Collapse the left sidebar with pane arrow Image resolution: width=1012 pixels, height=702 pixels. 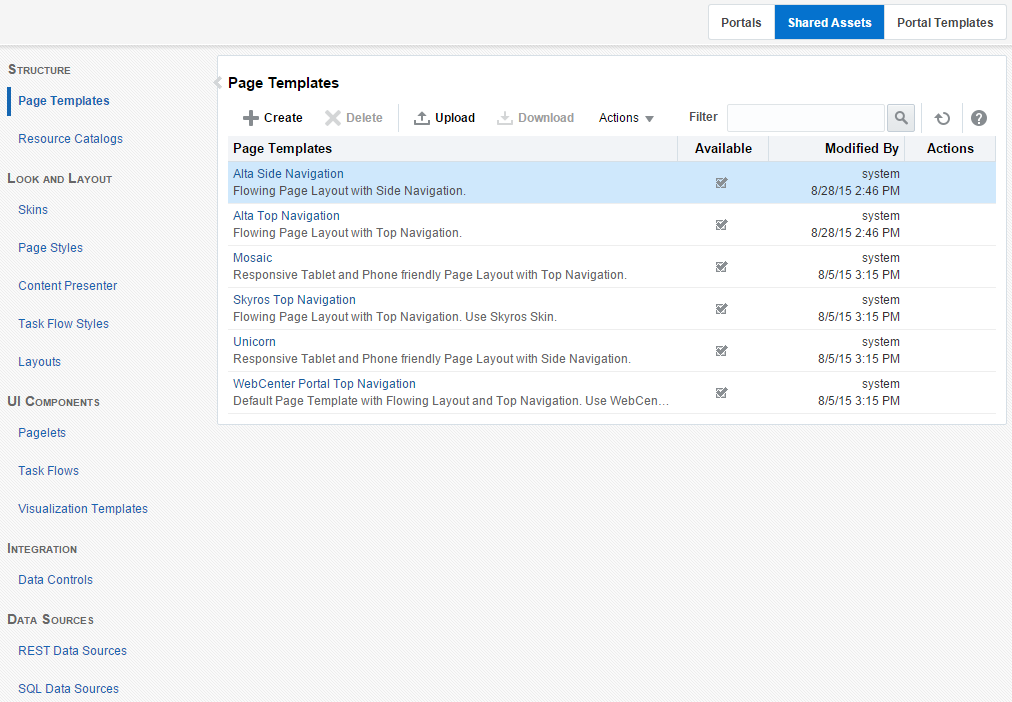218,82
